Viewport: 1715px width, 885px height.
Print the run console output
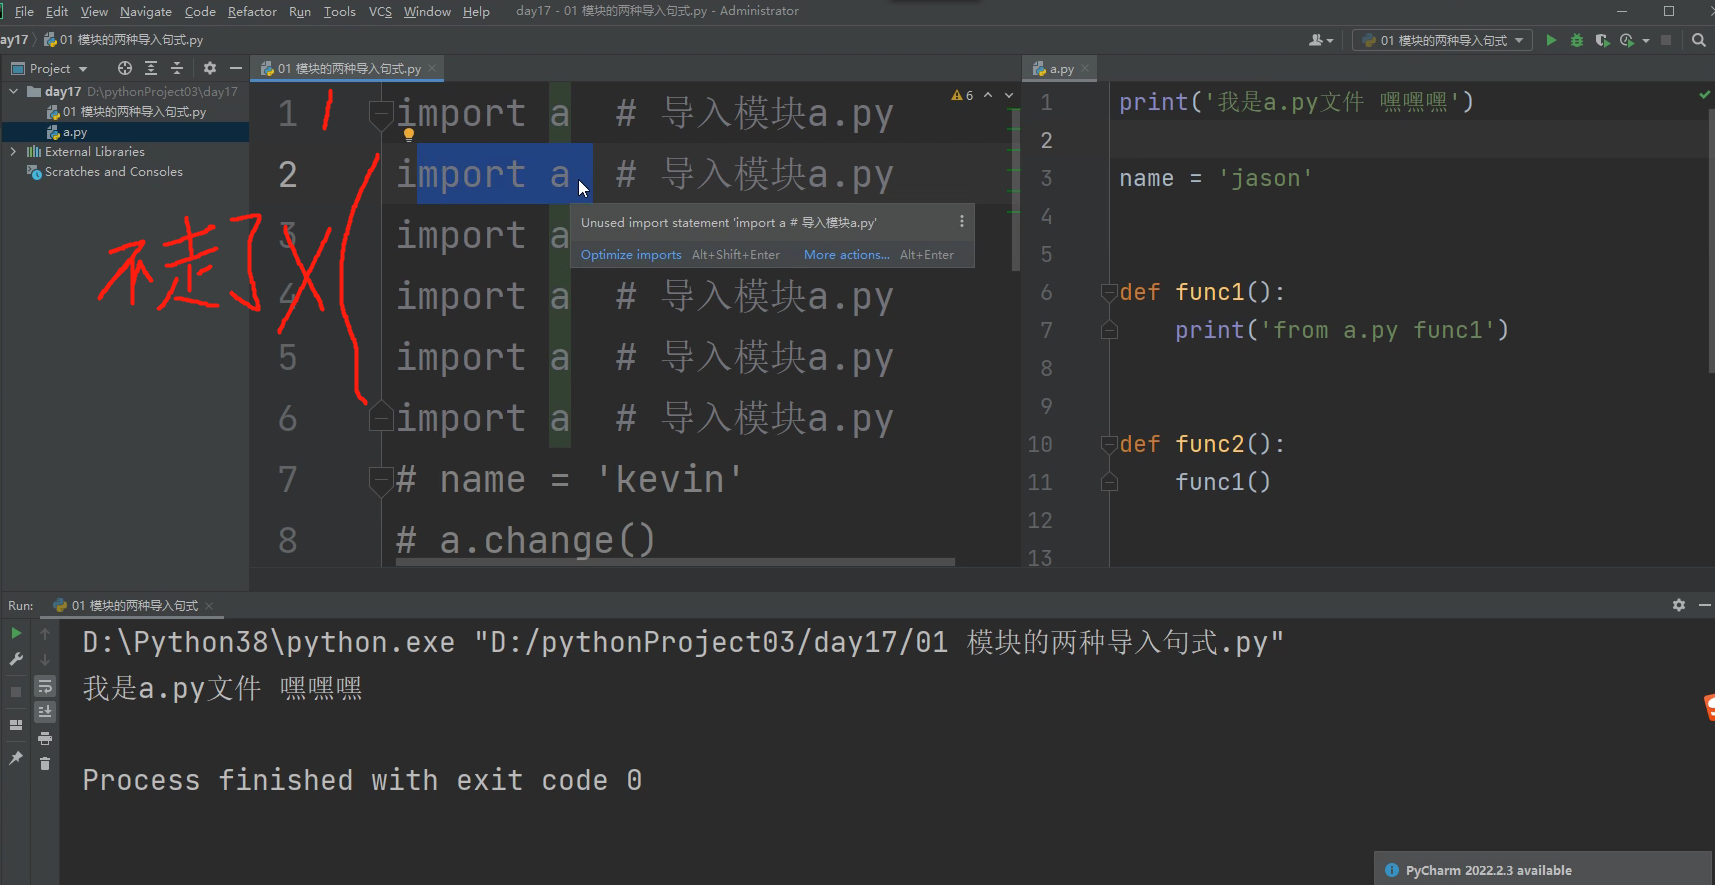[x=45, y=738]
